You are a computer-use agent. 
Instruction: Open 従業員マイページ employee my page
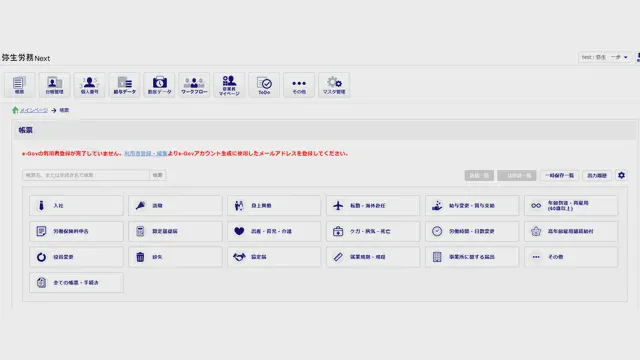coord(229,85)
